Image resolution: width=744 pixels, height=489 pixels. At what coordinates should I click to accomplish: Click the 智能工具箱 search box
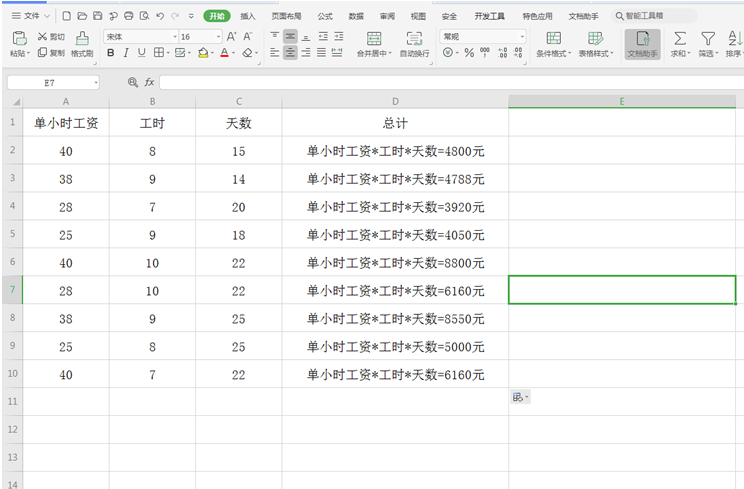pyautogui.click(x=655, y=16)
